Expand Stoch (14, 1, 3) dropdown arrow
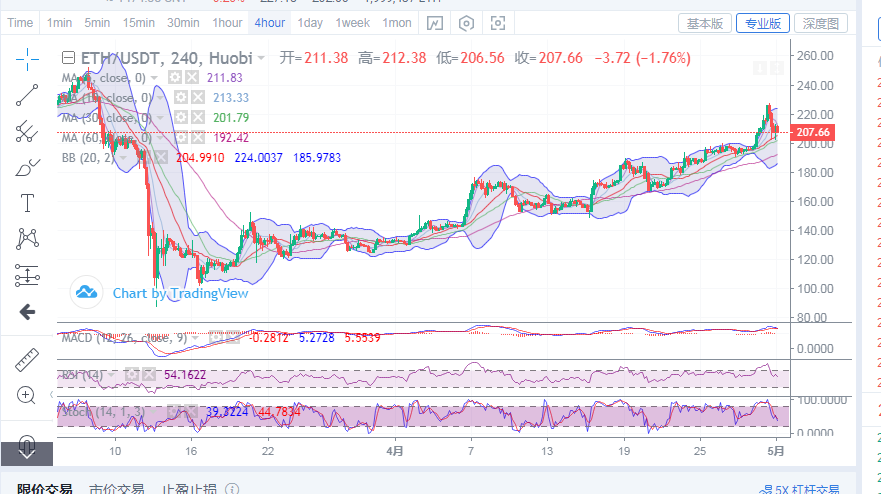Viewport: 881px width, 494px height. click(153, 412)
